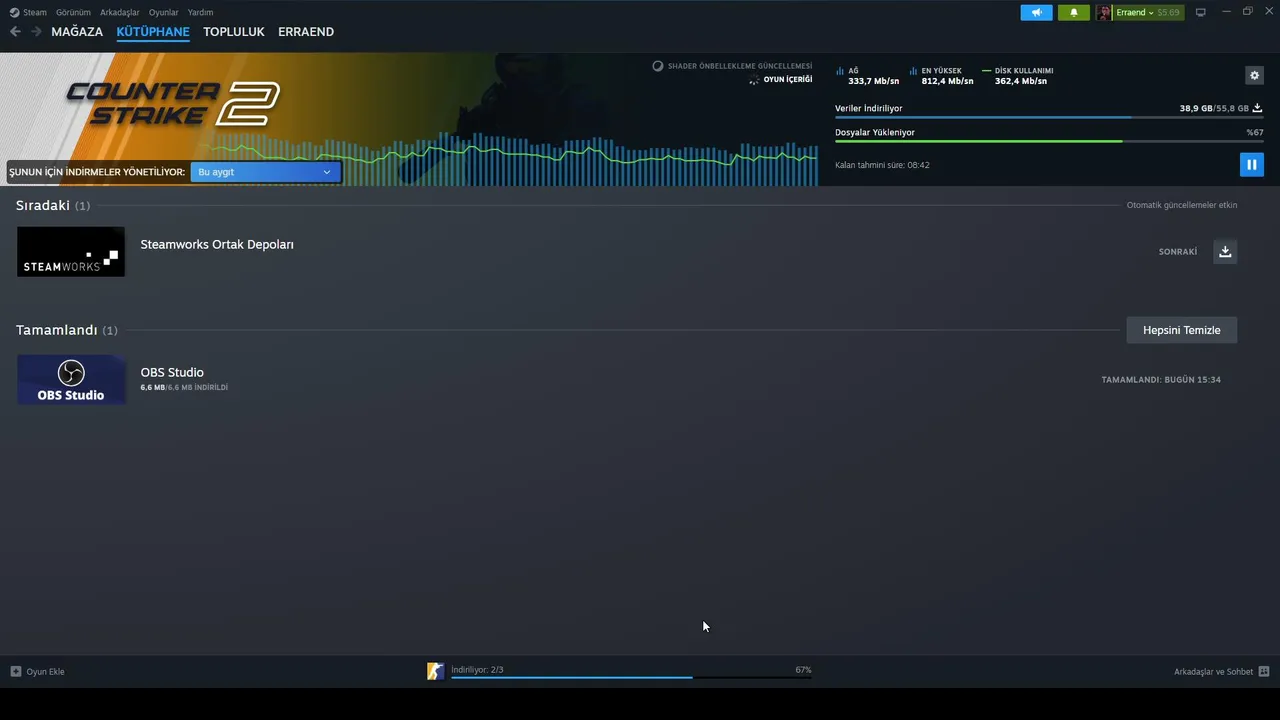The width and height of the screenshot is (1280, 720).
Task: Open the green bell notifications
Action: pyautogui.click(x=1074, y=12)
